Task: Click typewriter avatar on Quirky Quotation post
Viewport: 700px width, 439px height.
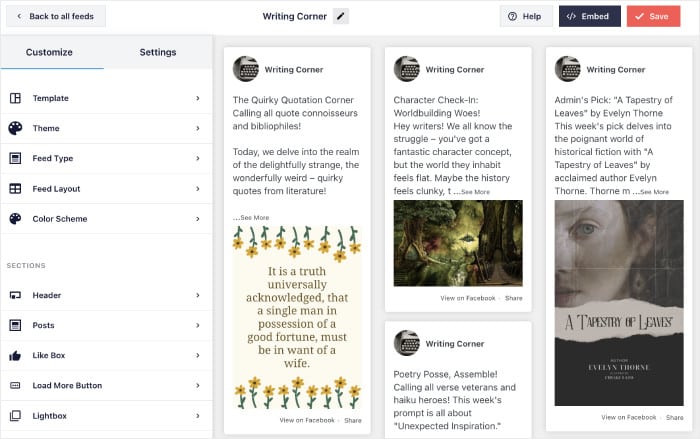Action: click(246, 69)
